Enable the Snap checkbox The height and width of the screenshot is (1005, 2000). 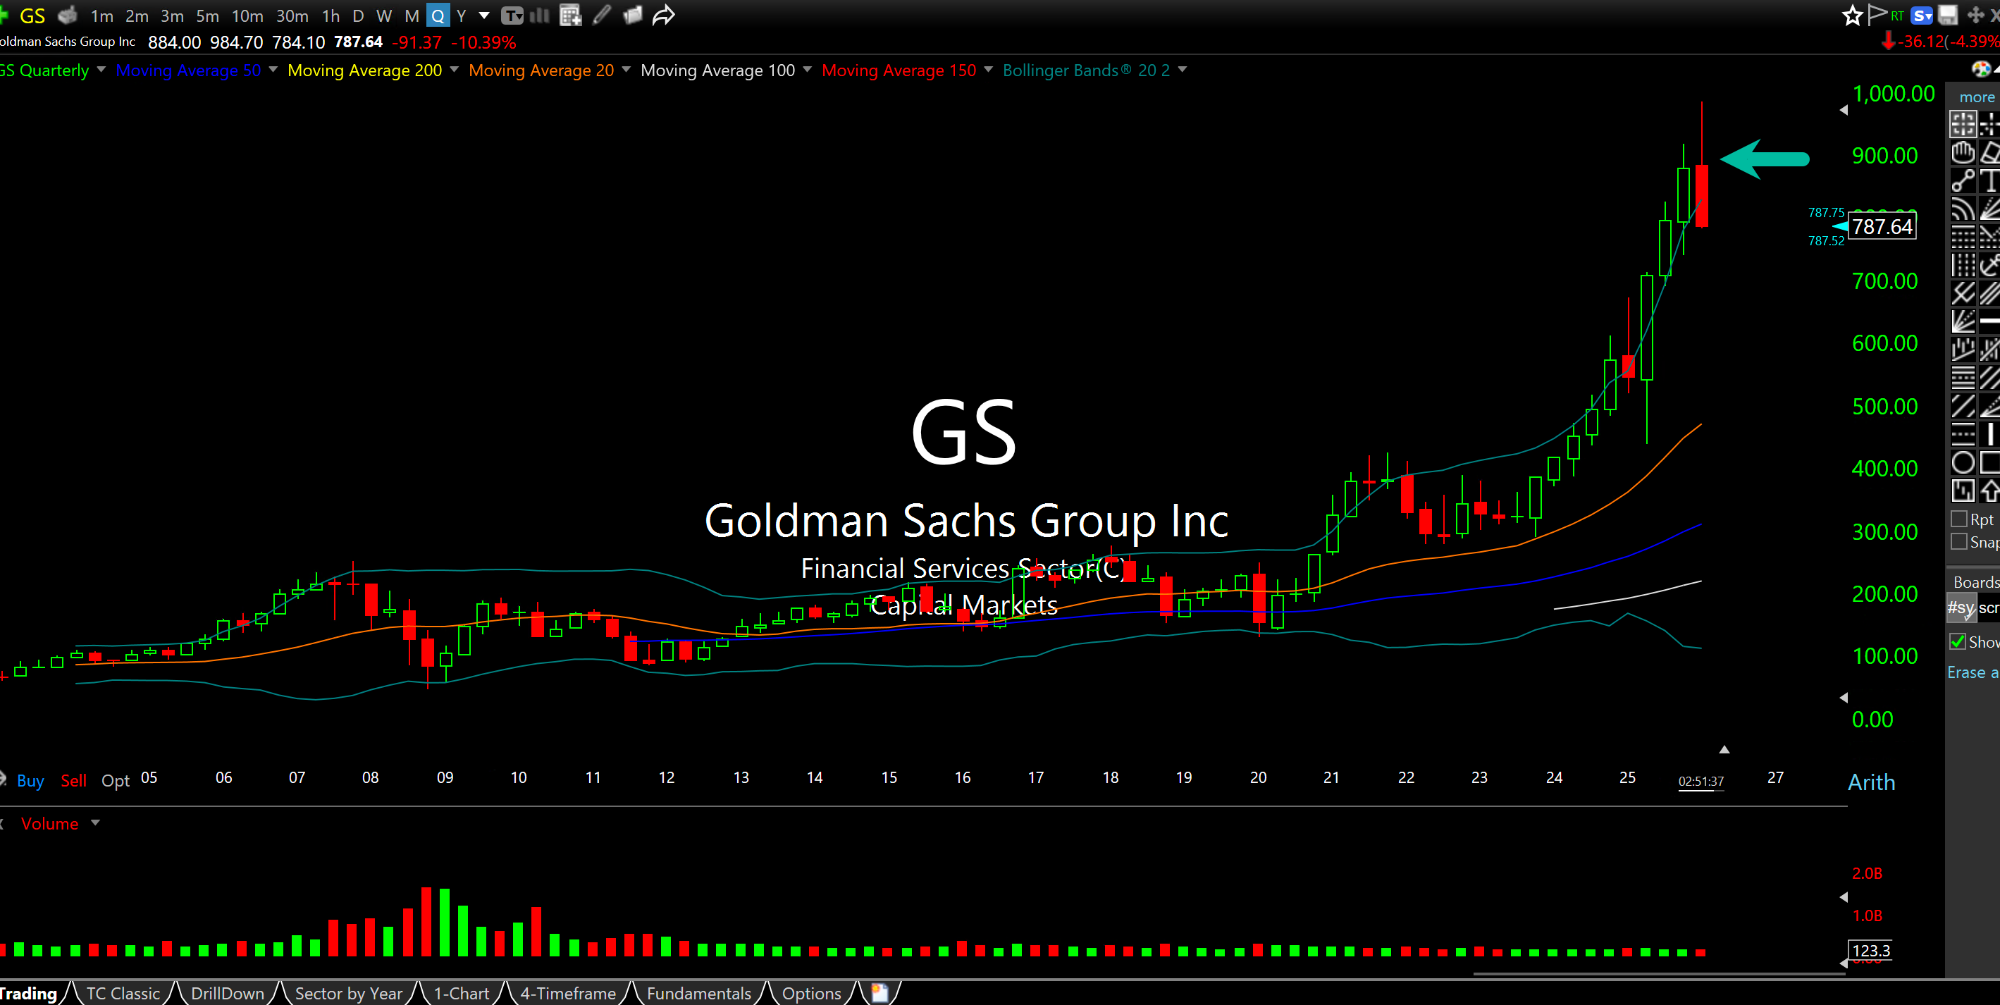(1959, 542)
